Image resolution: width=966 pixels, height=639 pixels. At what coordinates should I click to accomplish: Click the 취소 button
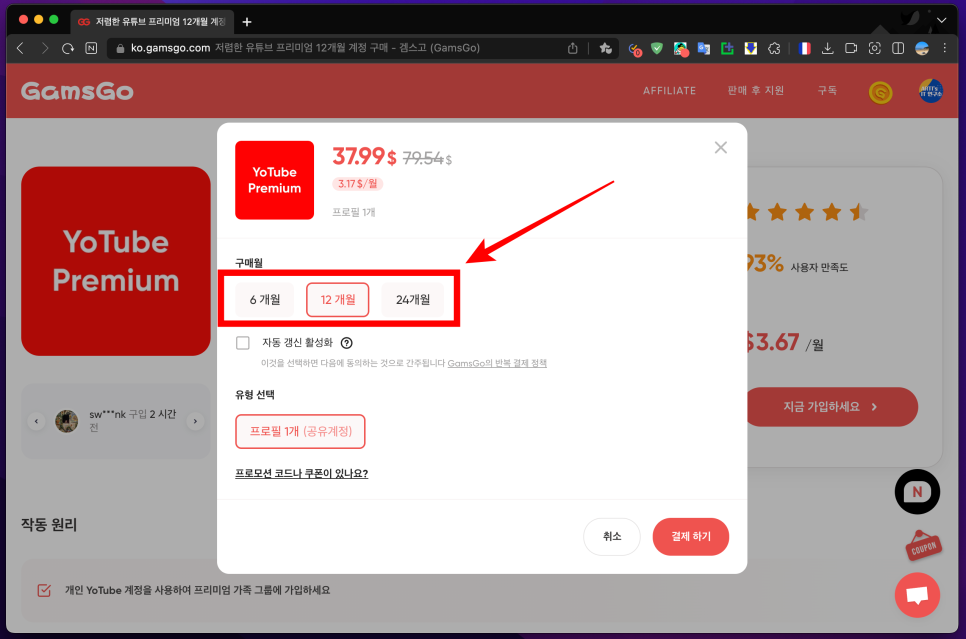612,536
